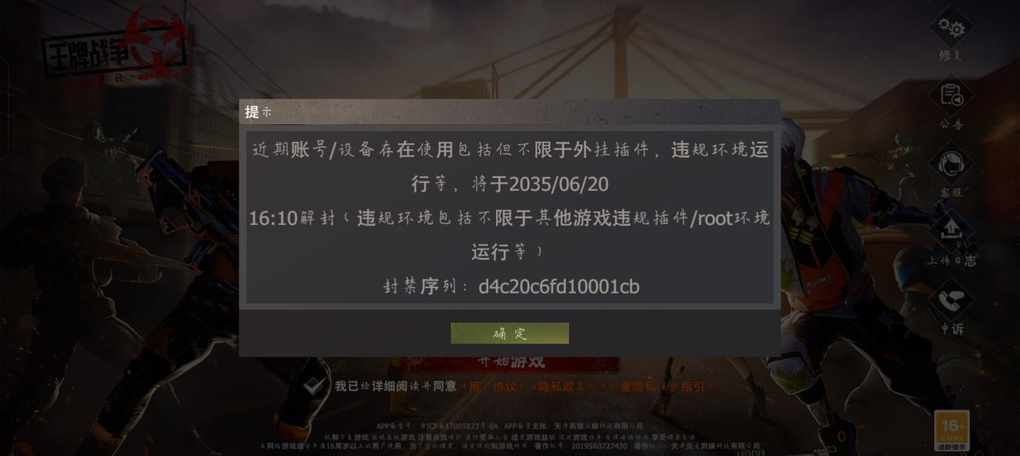Click the red 开始游戏 start button
This screenshot has height=456, width=1020.
tap(510, 362)
